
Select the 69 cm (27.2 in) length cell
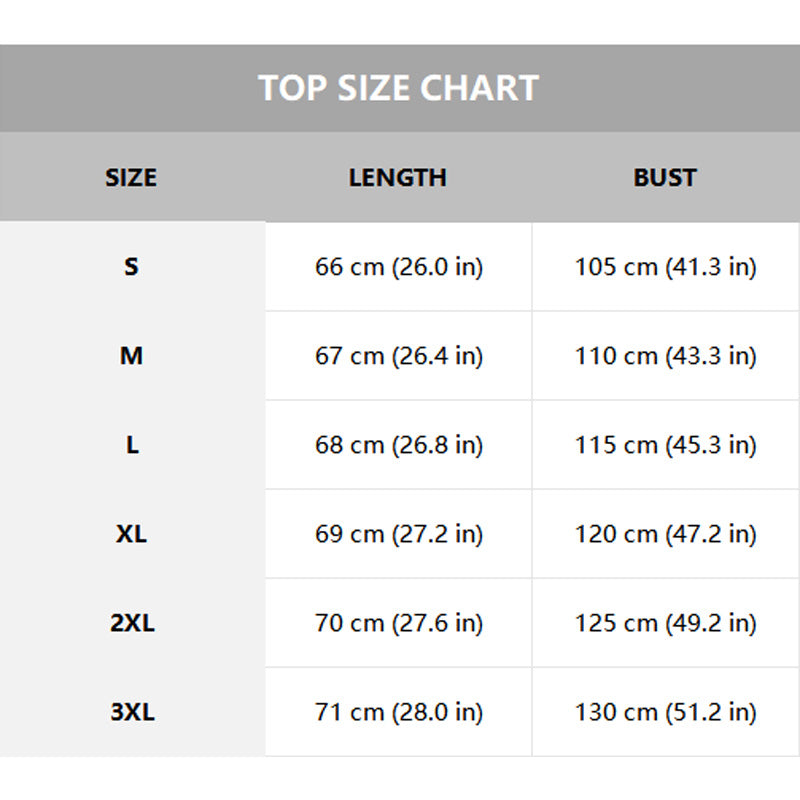pos(398,534)
